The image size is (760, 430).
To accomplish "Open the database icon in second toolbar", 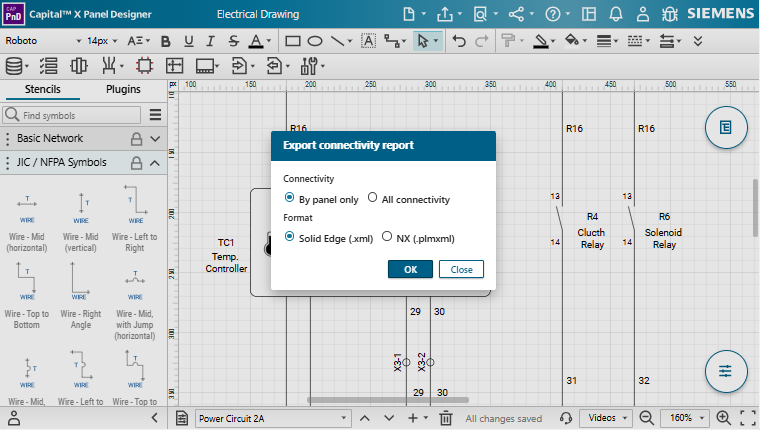I will [14, 65].
